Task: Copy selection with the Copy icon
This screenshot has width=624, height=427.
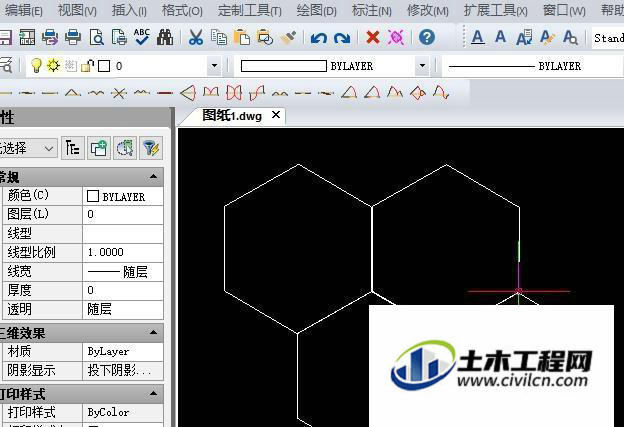Action: [x=218, y=37]
